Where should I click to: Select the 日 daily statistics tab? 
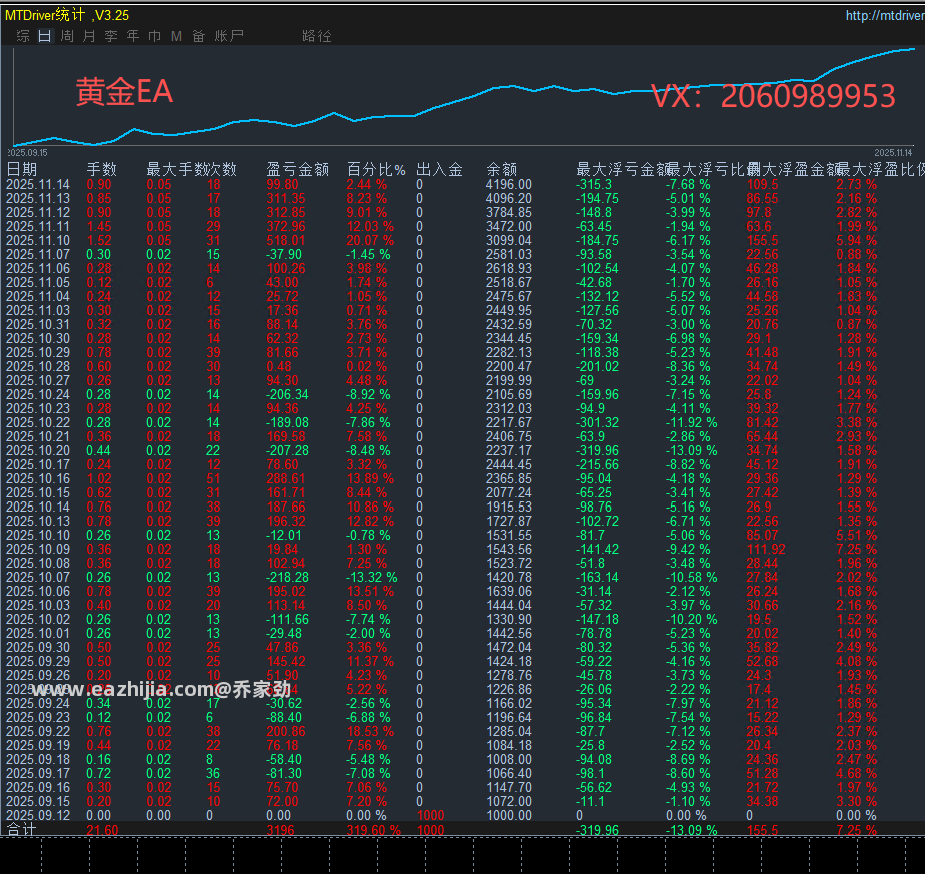45,36
